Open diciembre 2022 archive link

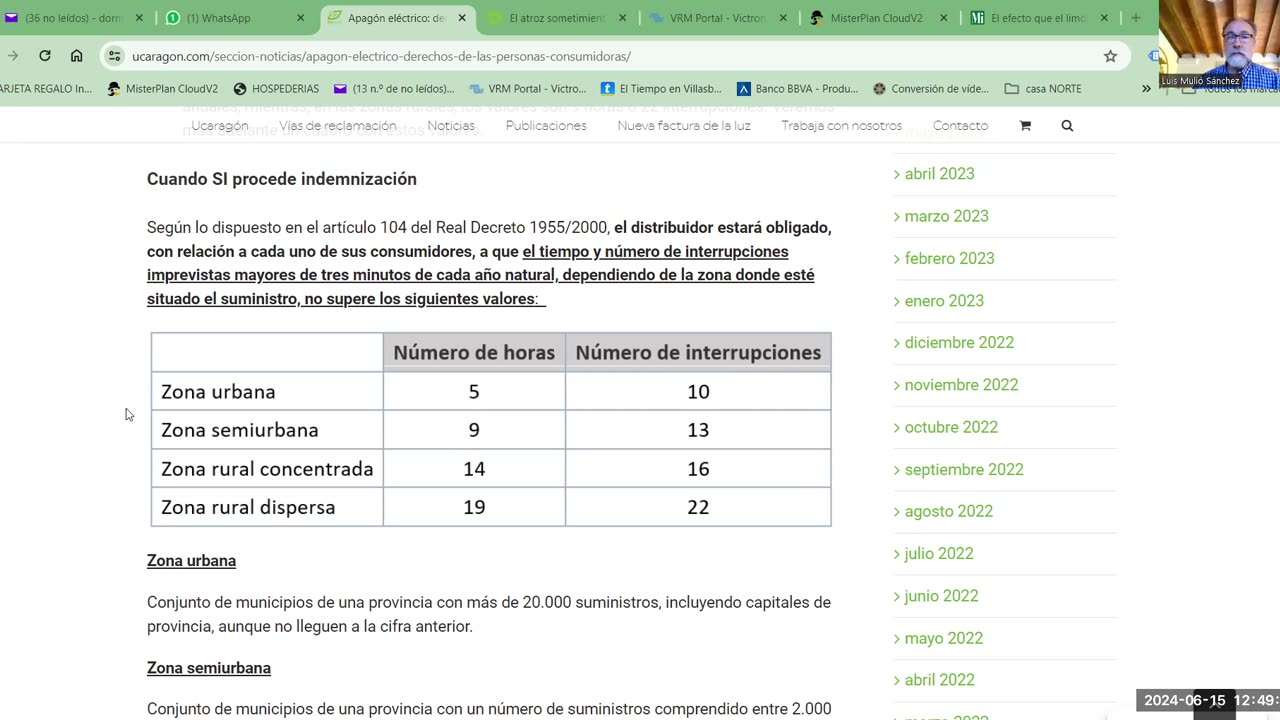[959, 343]
